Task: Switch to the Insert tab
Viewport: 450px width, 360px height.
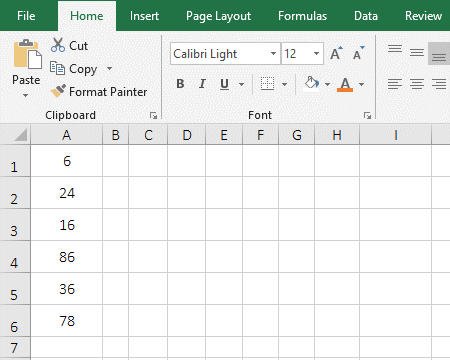Action: 144,16
